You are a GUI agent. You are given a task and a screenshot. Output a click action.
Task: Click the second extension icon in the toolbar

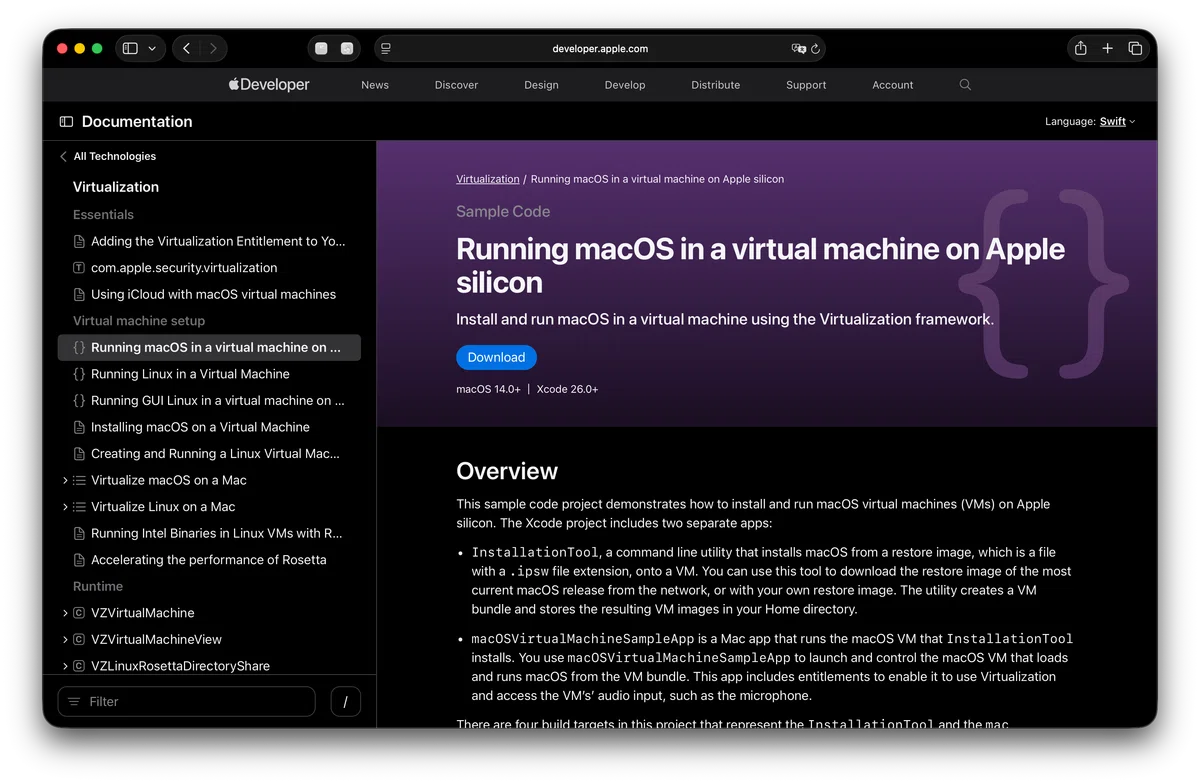[347, 48]
